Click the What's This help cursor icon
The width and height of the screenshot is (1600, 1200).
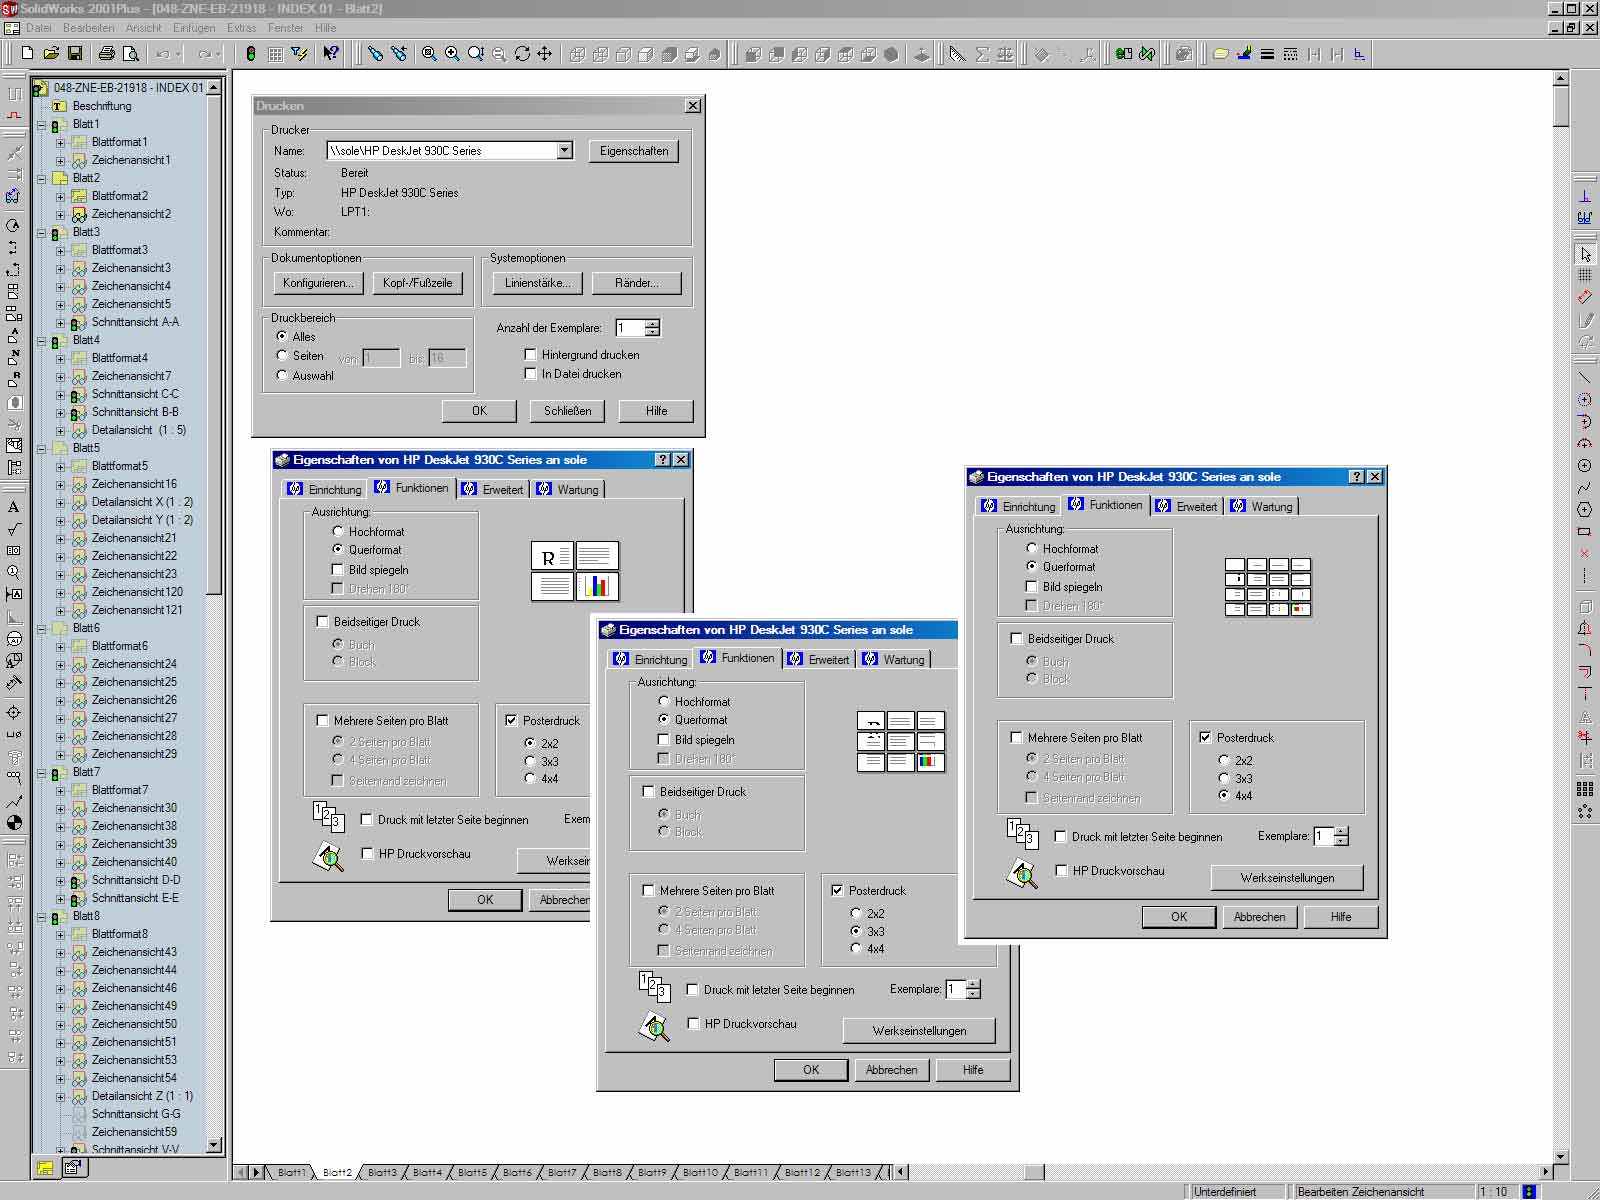[x=331, y=54]
